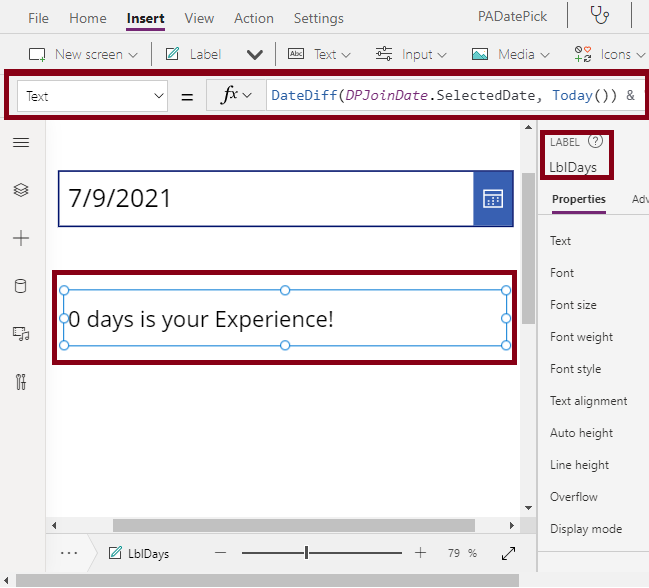Expand the Icons ribbon dropdown chevron
The image size is (649, 588).
point(640,55)
